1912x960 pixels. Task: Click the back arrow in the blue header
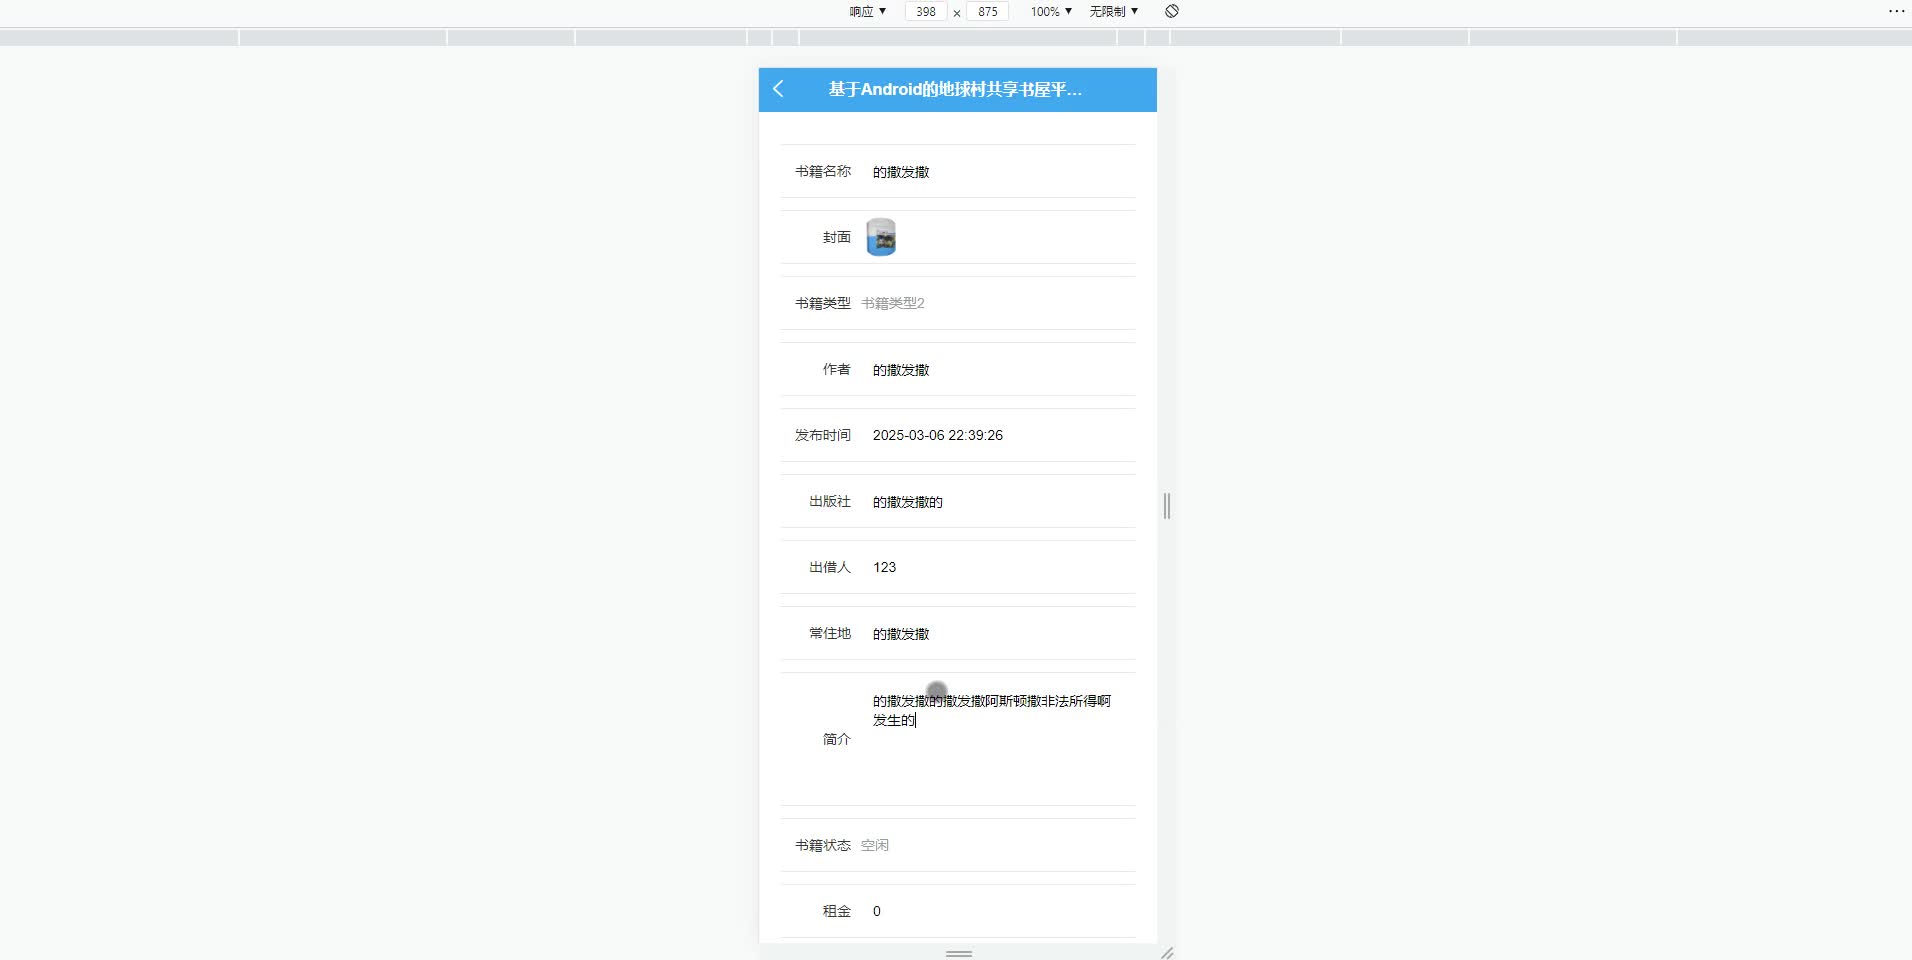pyautogui.click(x=779, y=89)
